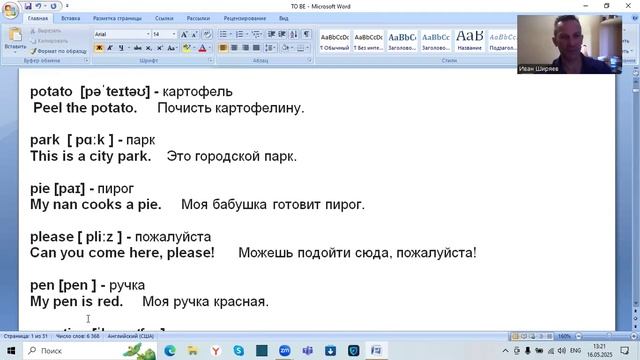Toggle center text alignment
Viewport: 640px width, 360px height.
234,48
